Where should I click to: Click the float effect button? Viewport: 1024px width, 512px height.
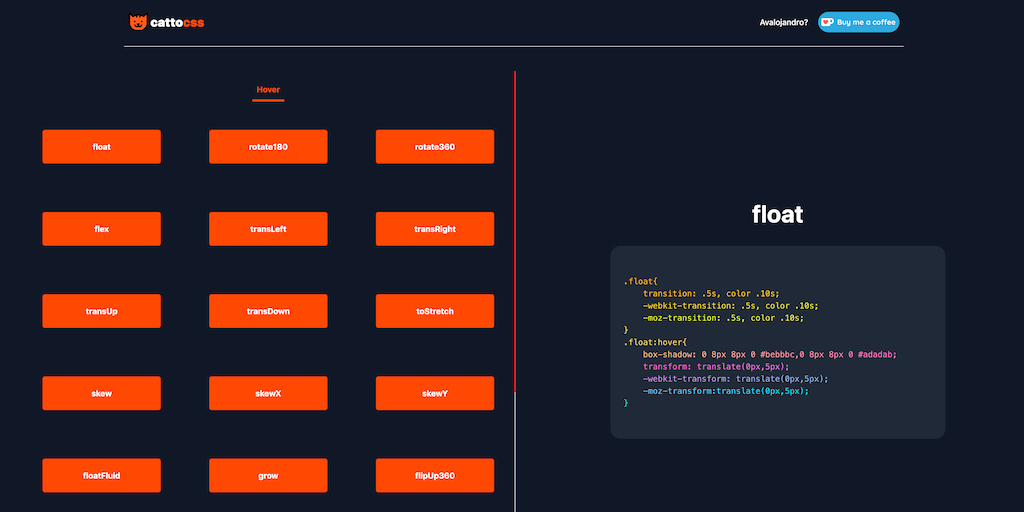[x=101, y=147]
